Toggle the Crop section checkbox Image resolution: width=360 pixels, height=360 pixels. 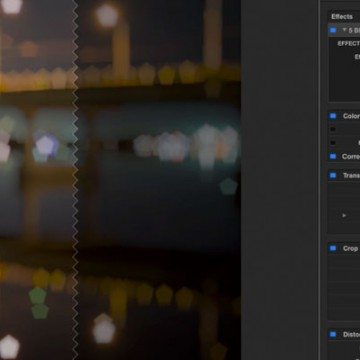point(333,248)
